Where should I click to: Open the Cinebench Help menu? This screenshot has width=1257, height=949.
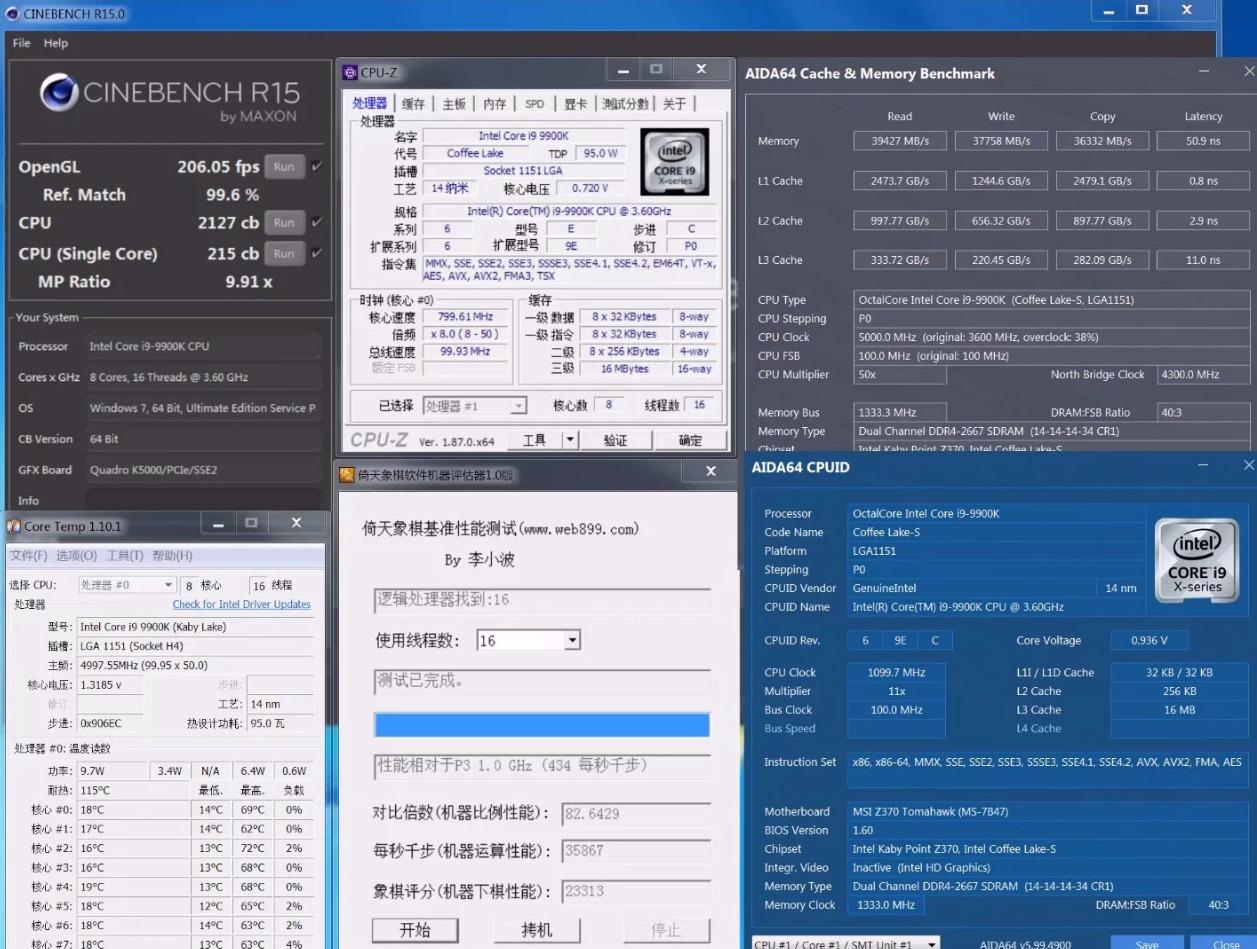(56, 43)
